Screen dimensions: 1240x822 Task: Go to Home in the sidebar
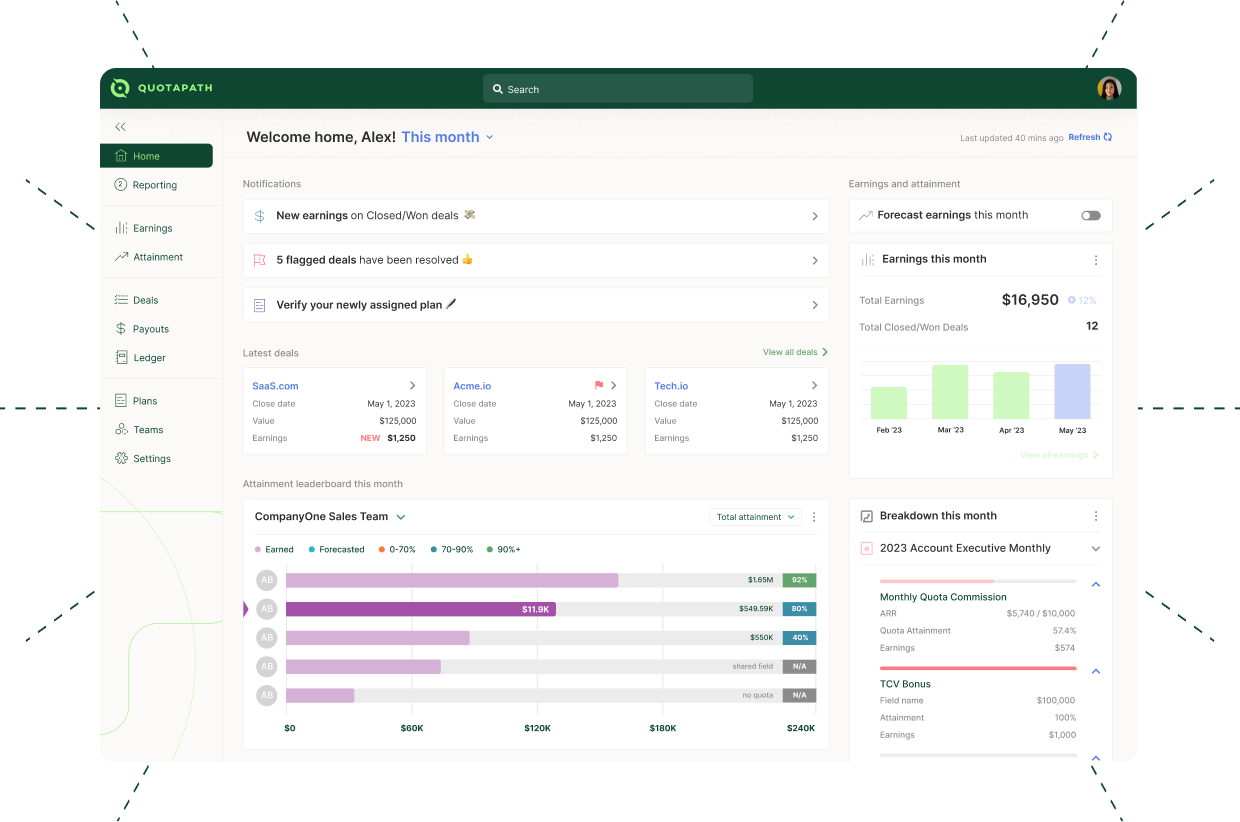pyautogui.click(x=156, y=156)
